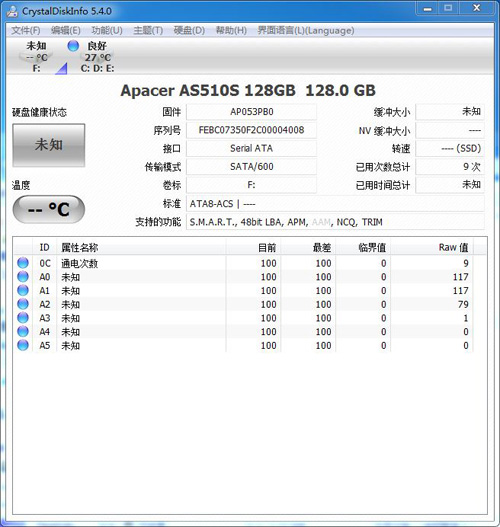The image size is (500, 527).
Task: Click the CrystalDiskInfo app icon in title bar
Action: (x=12, y=11)
